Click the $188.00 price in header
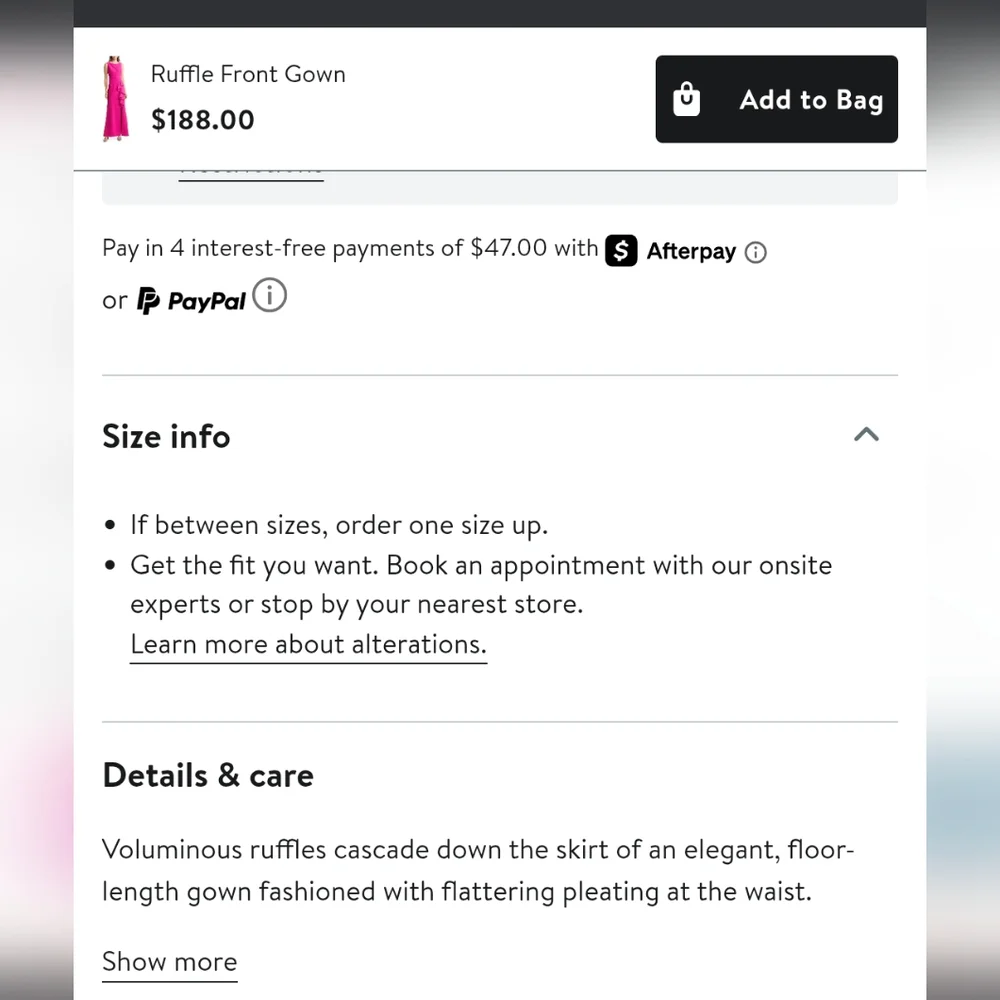 tap(203, 120)
